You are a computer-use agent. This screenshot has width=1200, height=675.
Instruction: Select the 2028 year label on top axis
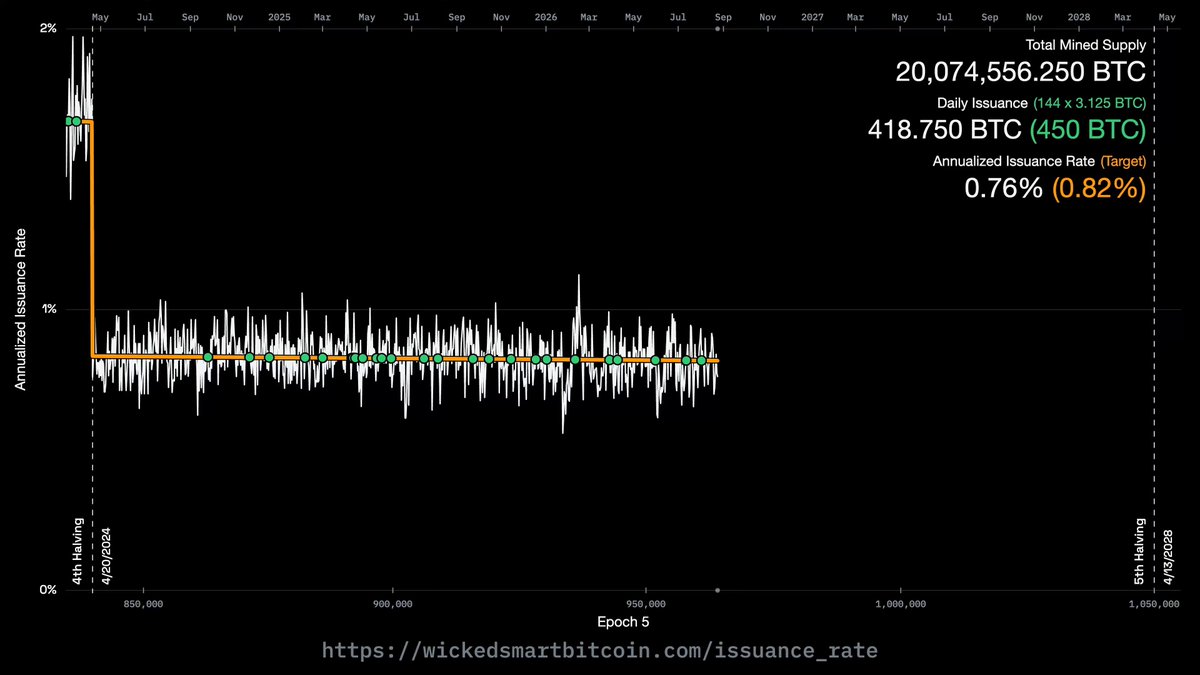[1079, 17]
